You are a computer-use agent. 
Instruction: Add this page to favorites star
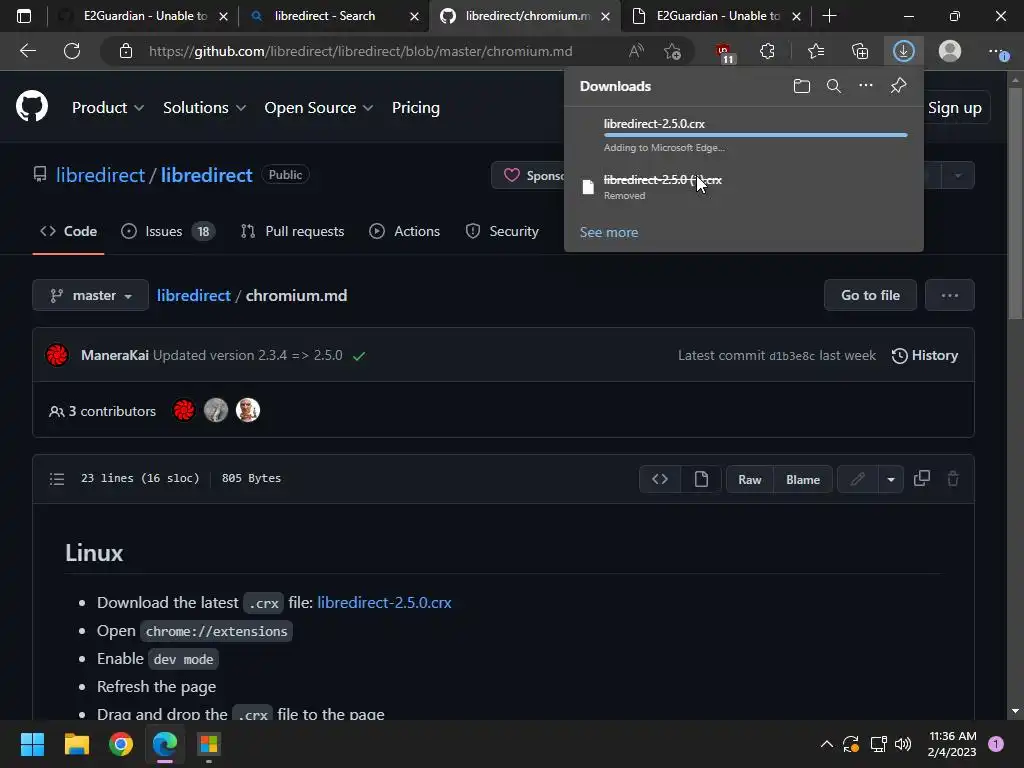pos(672,51)
